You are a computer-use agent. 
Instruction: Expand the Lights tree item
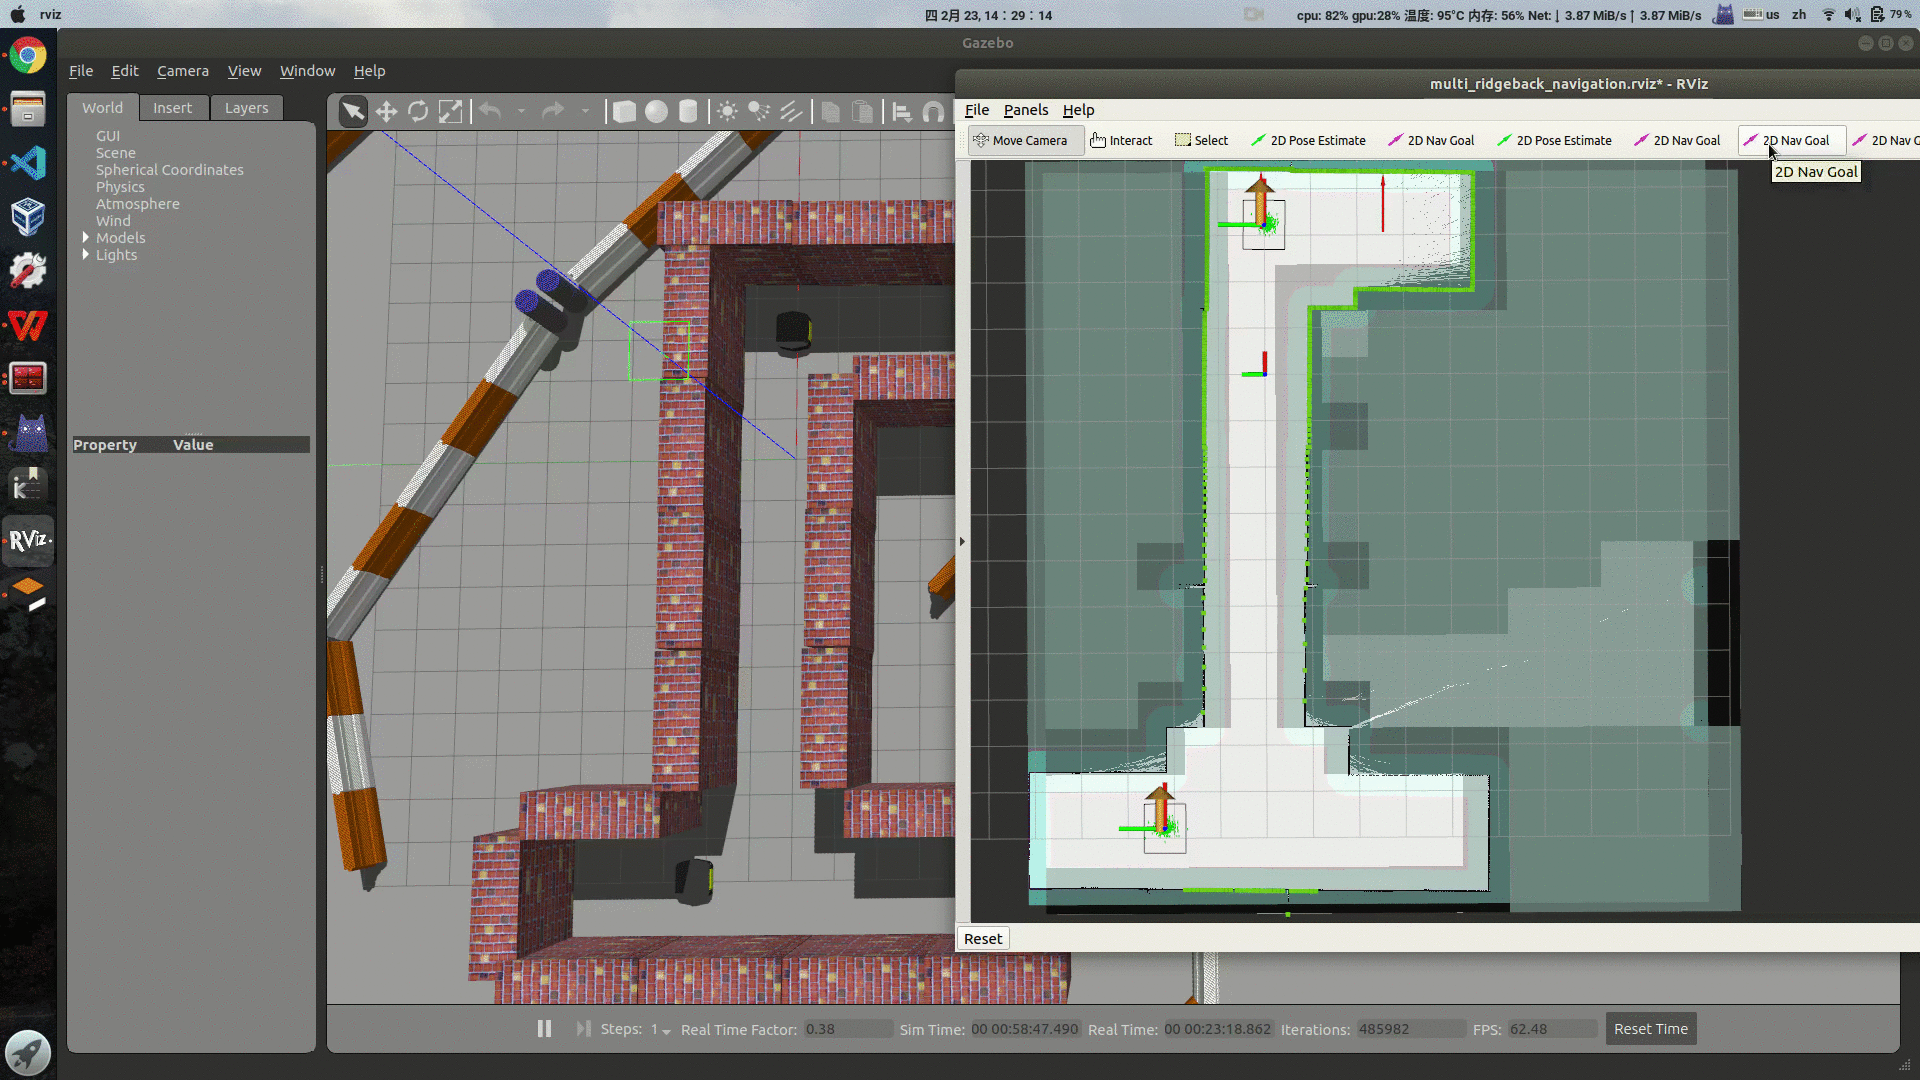click(x=86, y=255)
